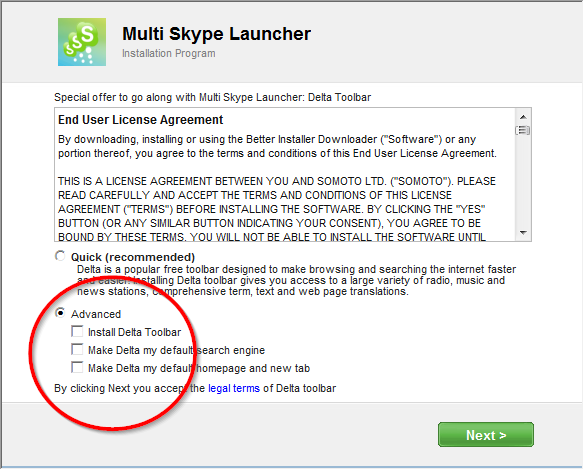584x470 pixels.
Task: Click the empty scrollbar track below the thumb
Action: click(523, 181)
